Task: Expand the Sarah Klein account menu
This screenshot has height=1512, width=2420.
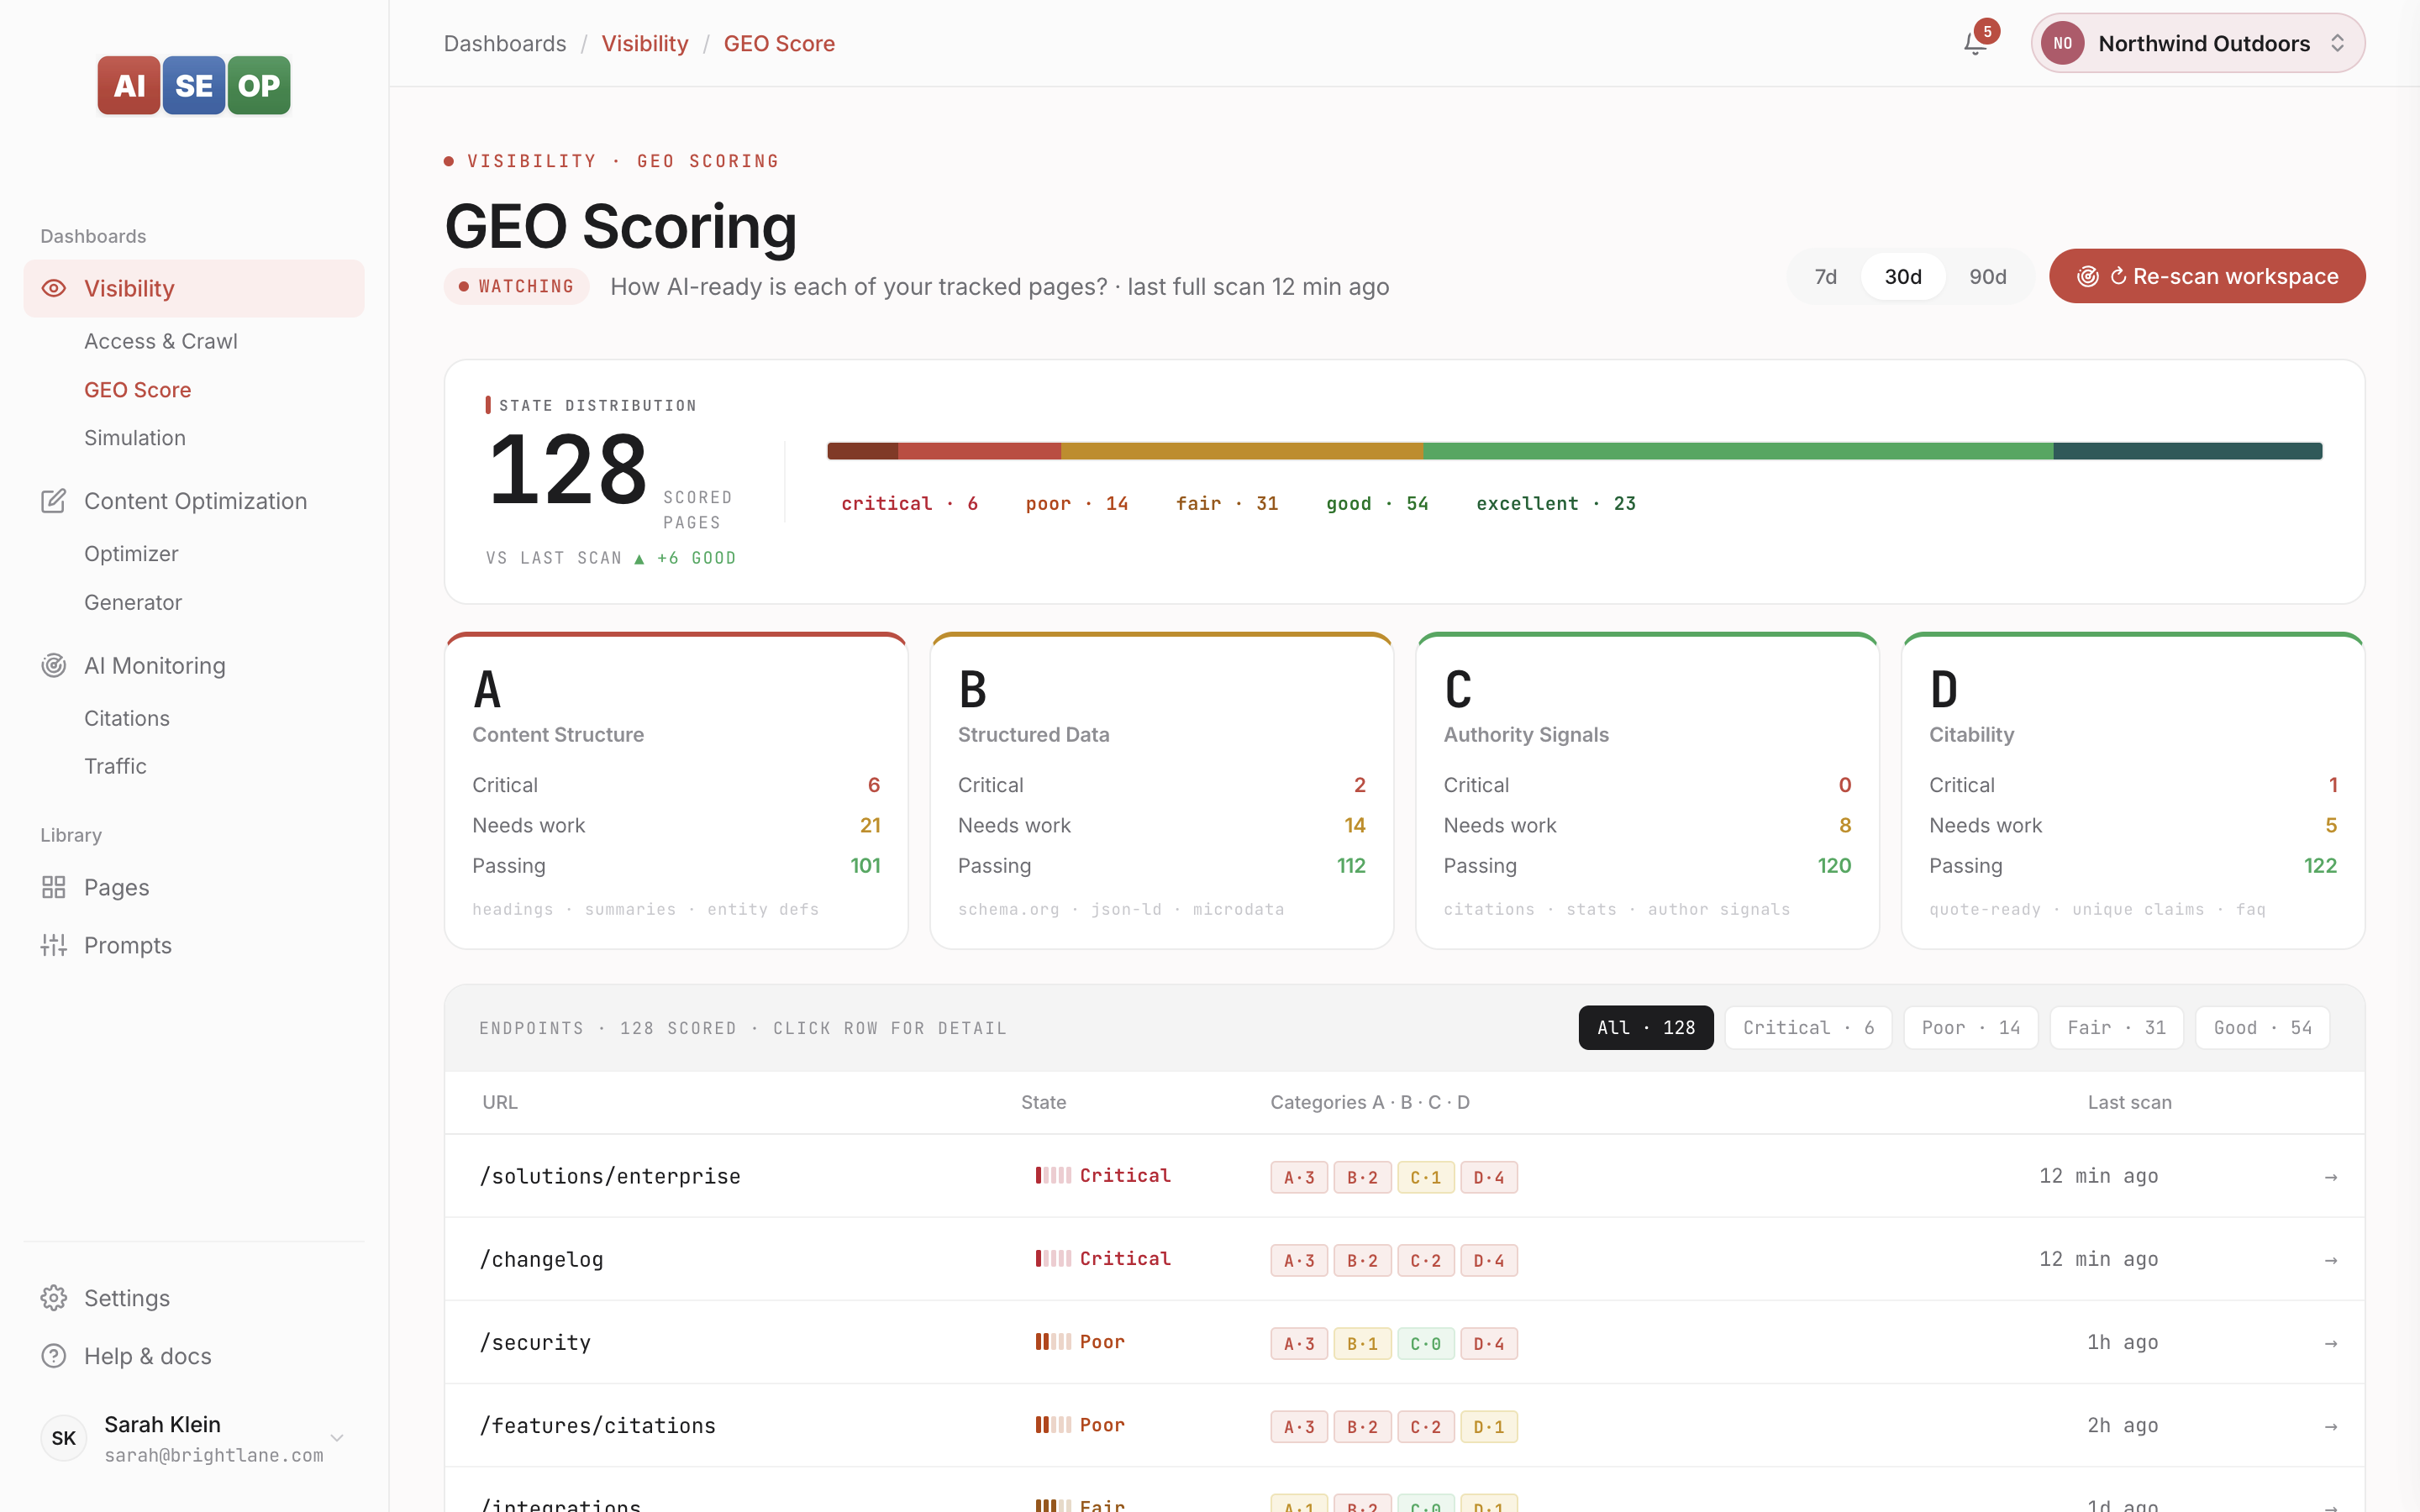Action: 337,1438
